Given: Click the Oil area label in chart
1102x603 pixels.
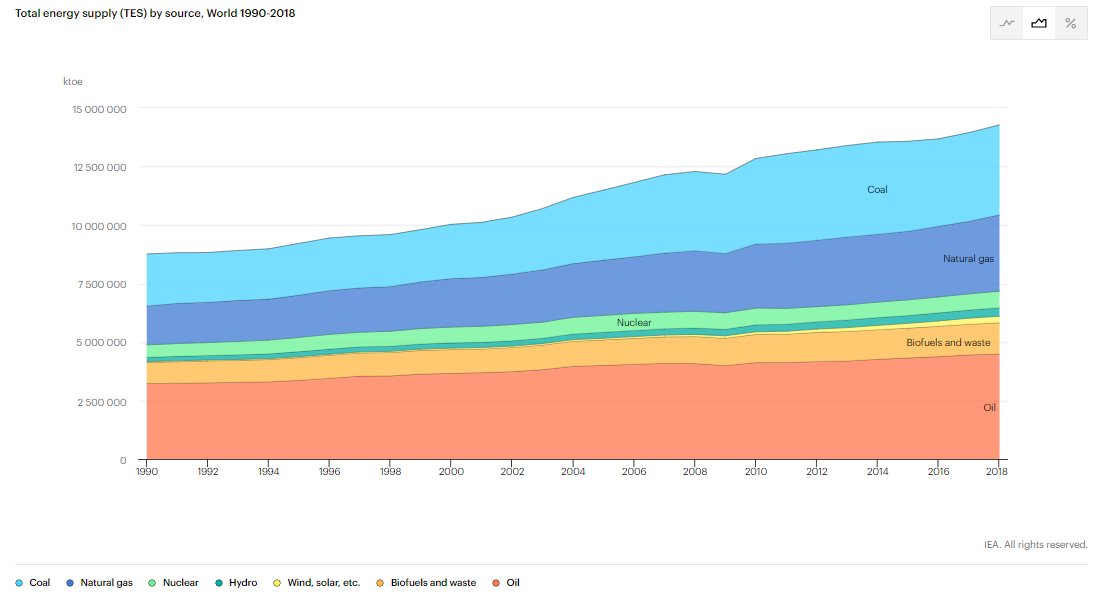Looking at the screenshot, I should 989,408.
